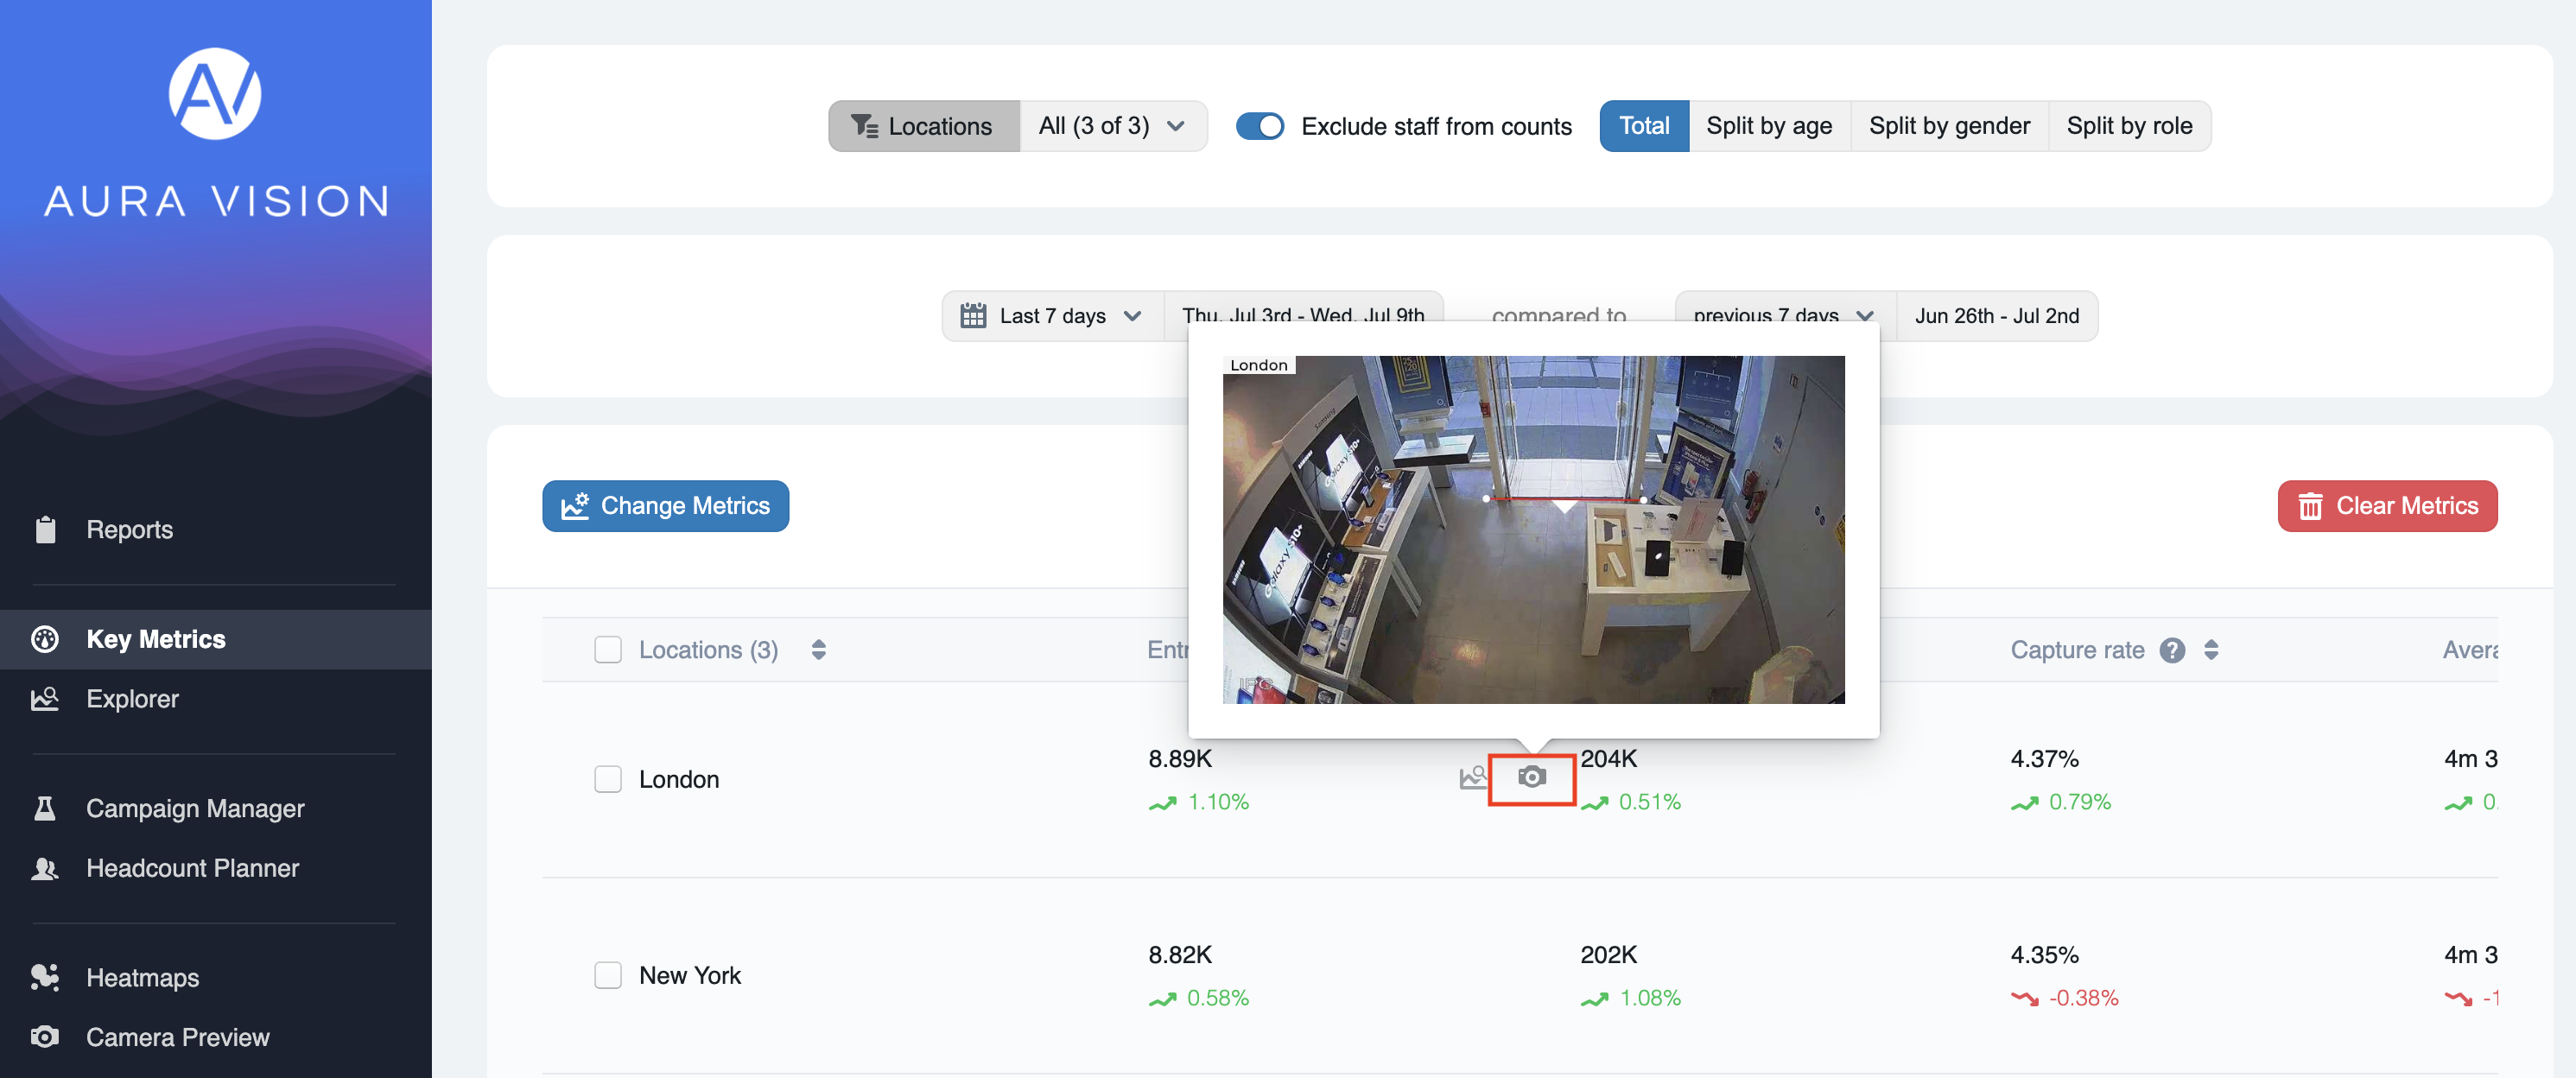Check the London row checkbox

[608, 779]
